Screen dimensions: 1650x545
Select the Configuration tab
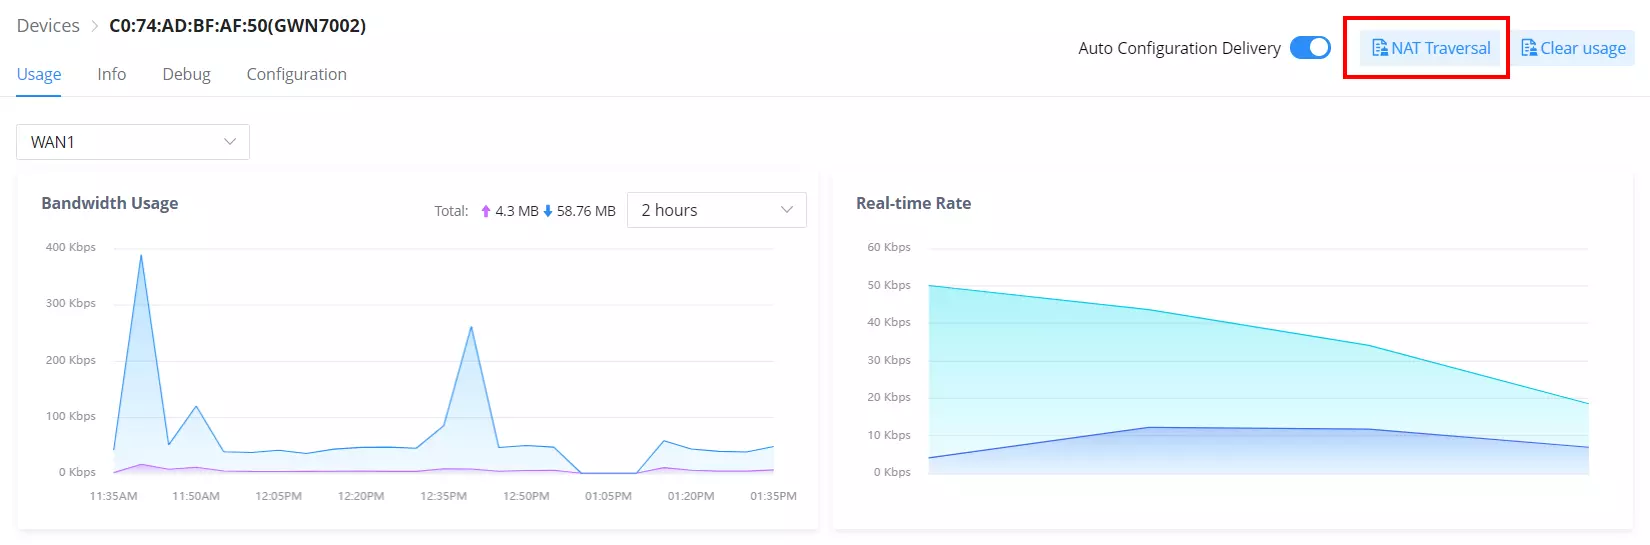click(x=297, y=74)
